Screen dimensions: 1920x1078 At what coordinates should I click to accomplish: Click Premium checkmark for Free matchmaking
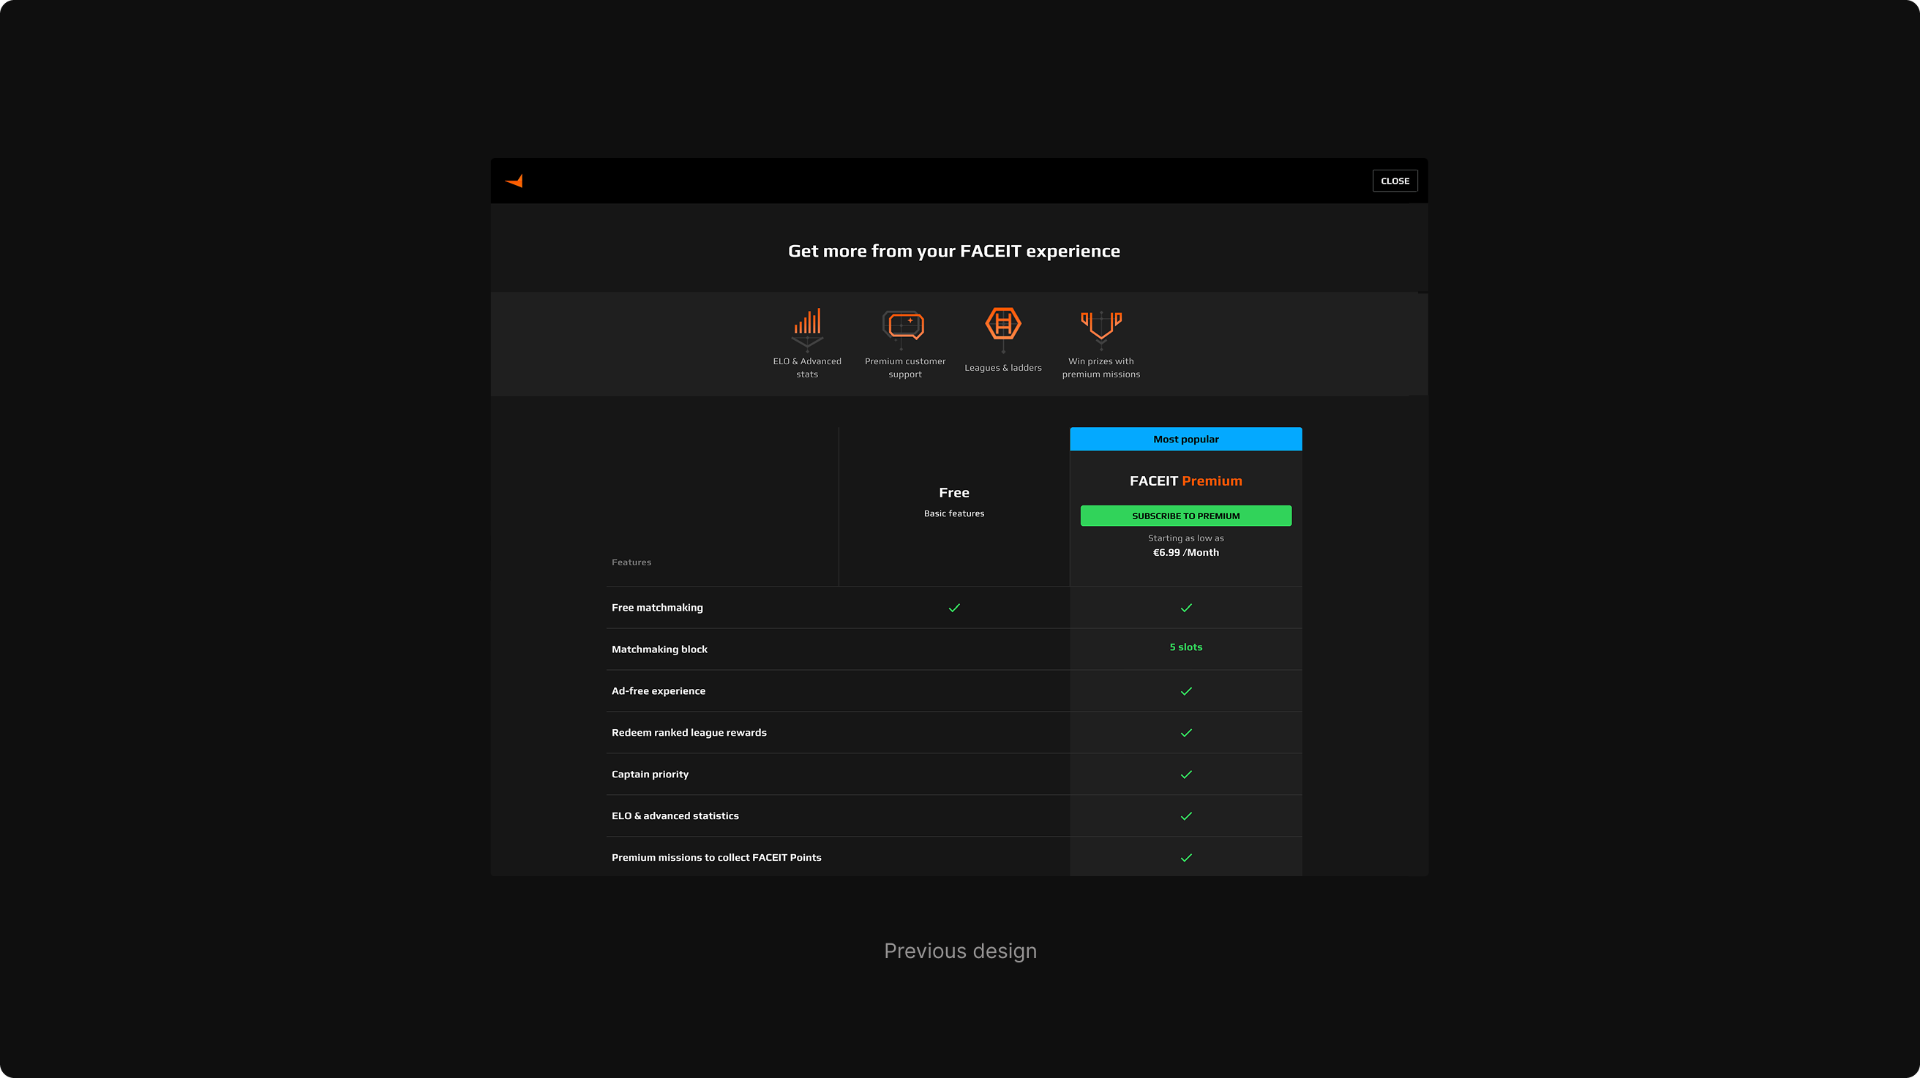point(1186,608)
